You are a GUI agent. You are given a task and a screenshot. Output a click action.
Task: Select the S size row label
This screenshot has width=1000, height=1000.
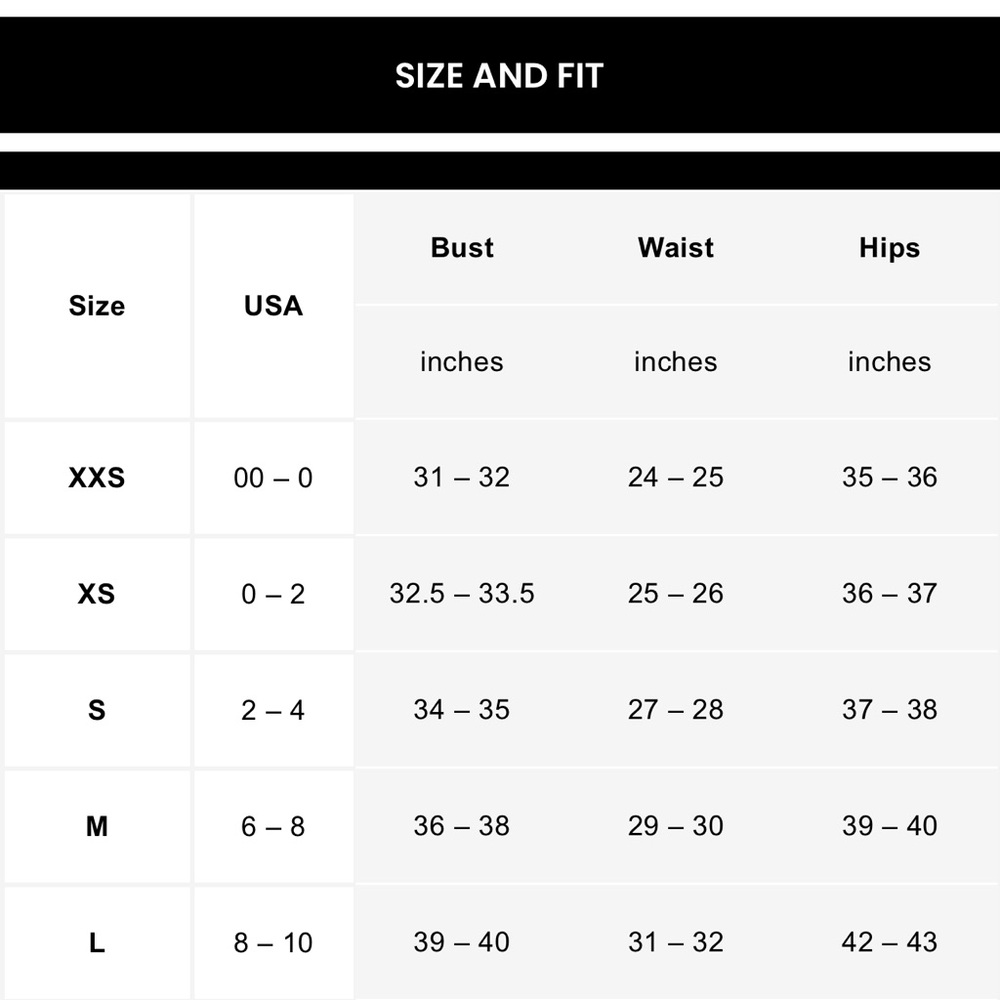[97, 710]
